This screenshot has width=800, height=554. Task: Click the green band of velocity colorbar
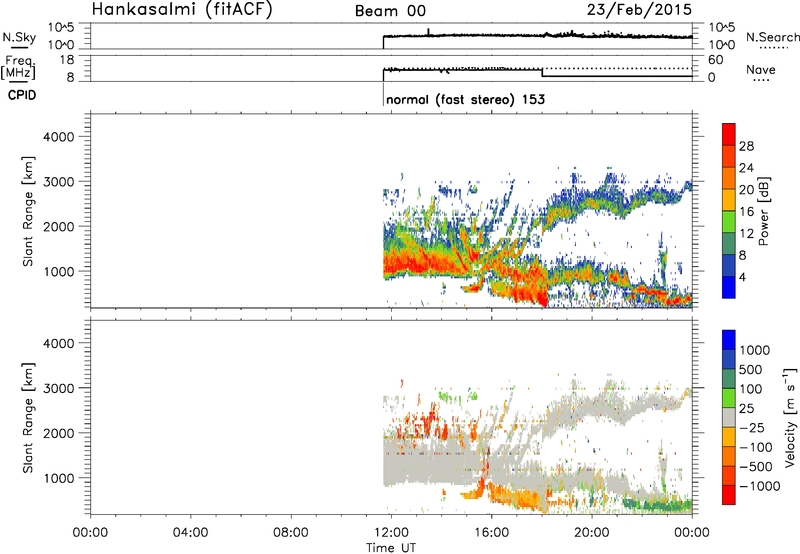[x=729, y=398]
